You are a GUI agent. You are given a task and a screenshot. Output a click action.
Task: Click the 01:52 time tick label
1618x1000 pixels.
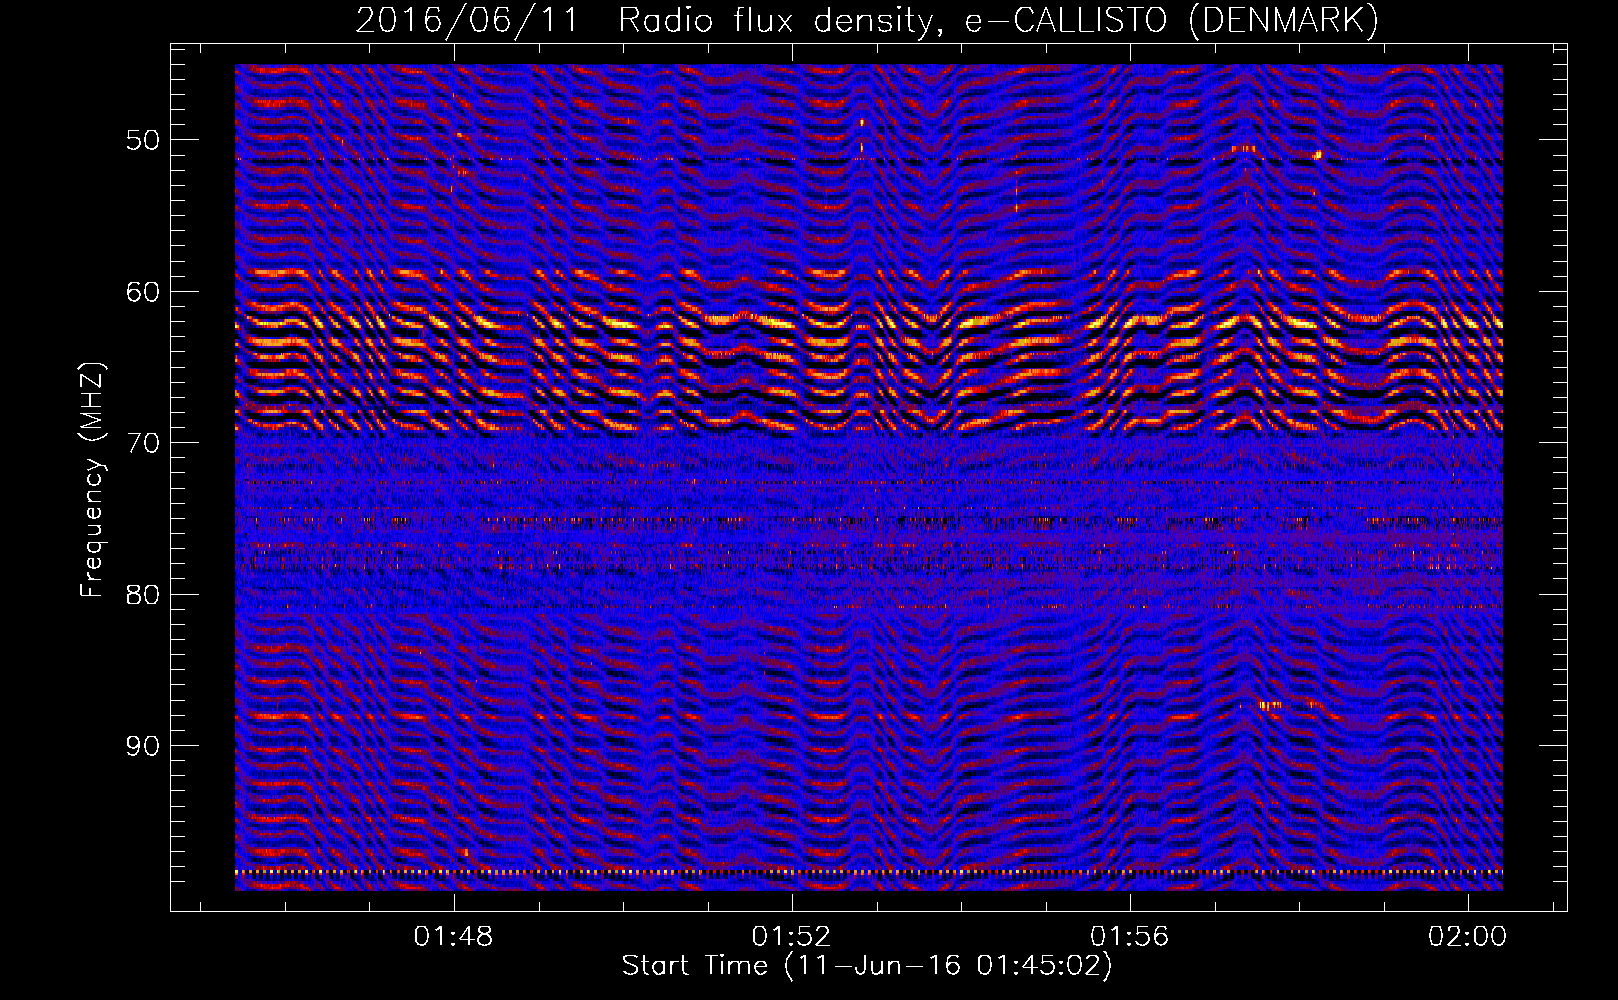[792, 937]
